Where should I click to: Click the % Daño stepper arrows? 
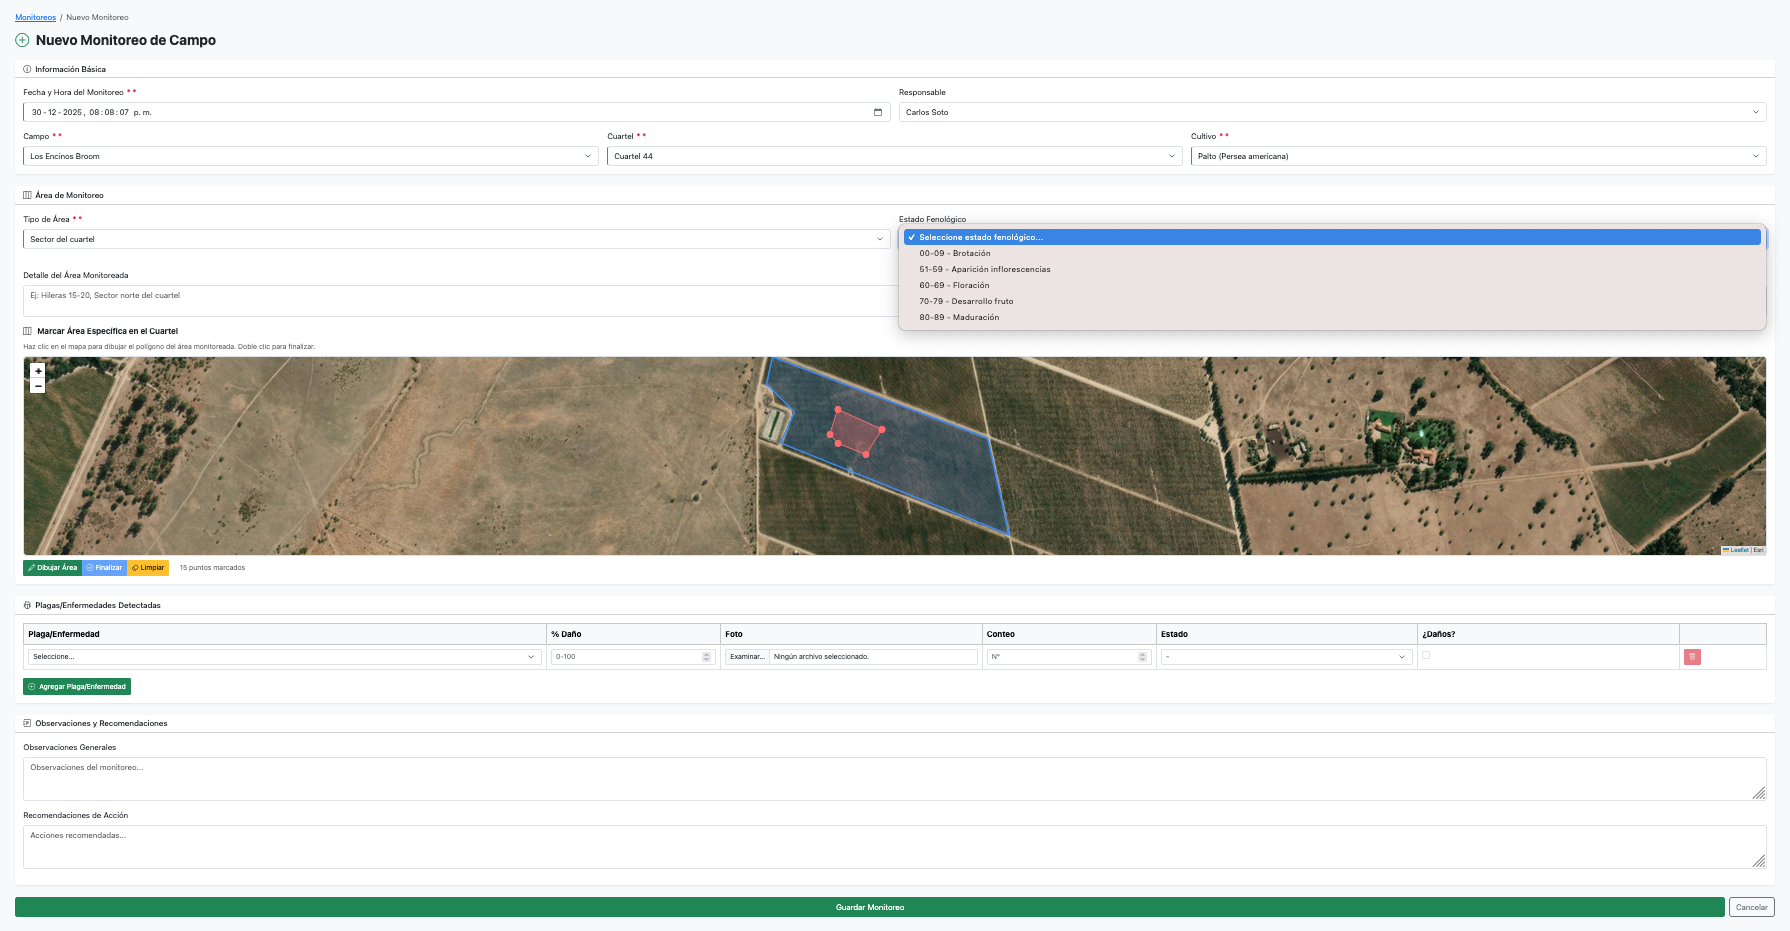[x=706, y=657]
